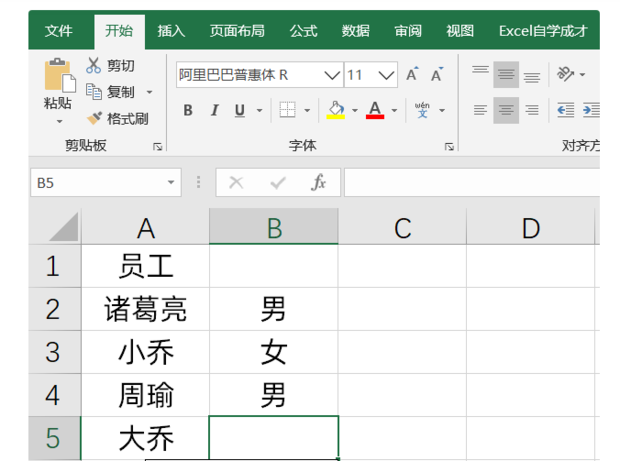Open the 视图 View tab
620x461 pixels.
[x=460, y=30]
